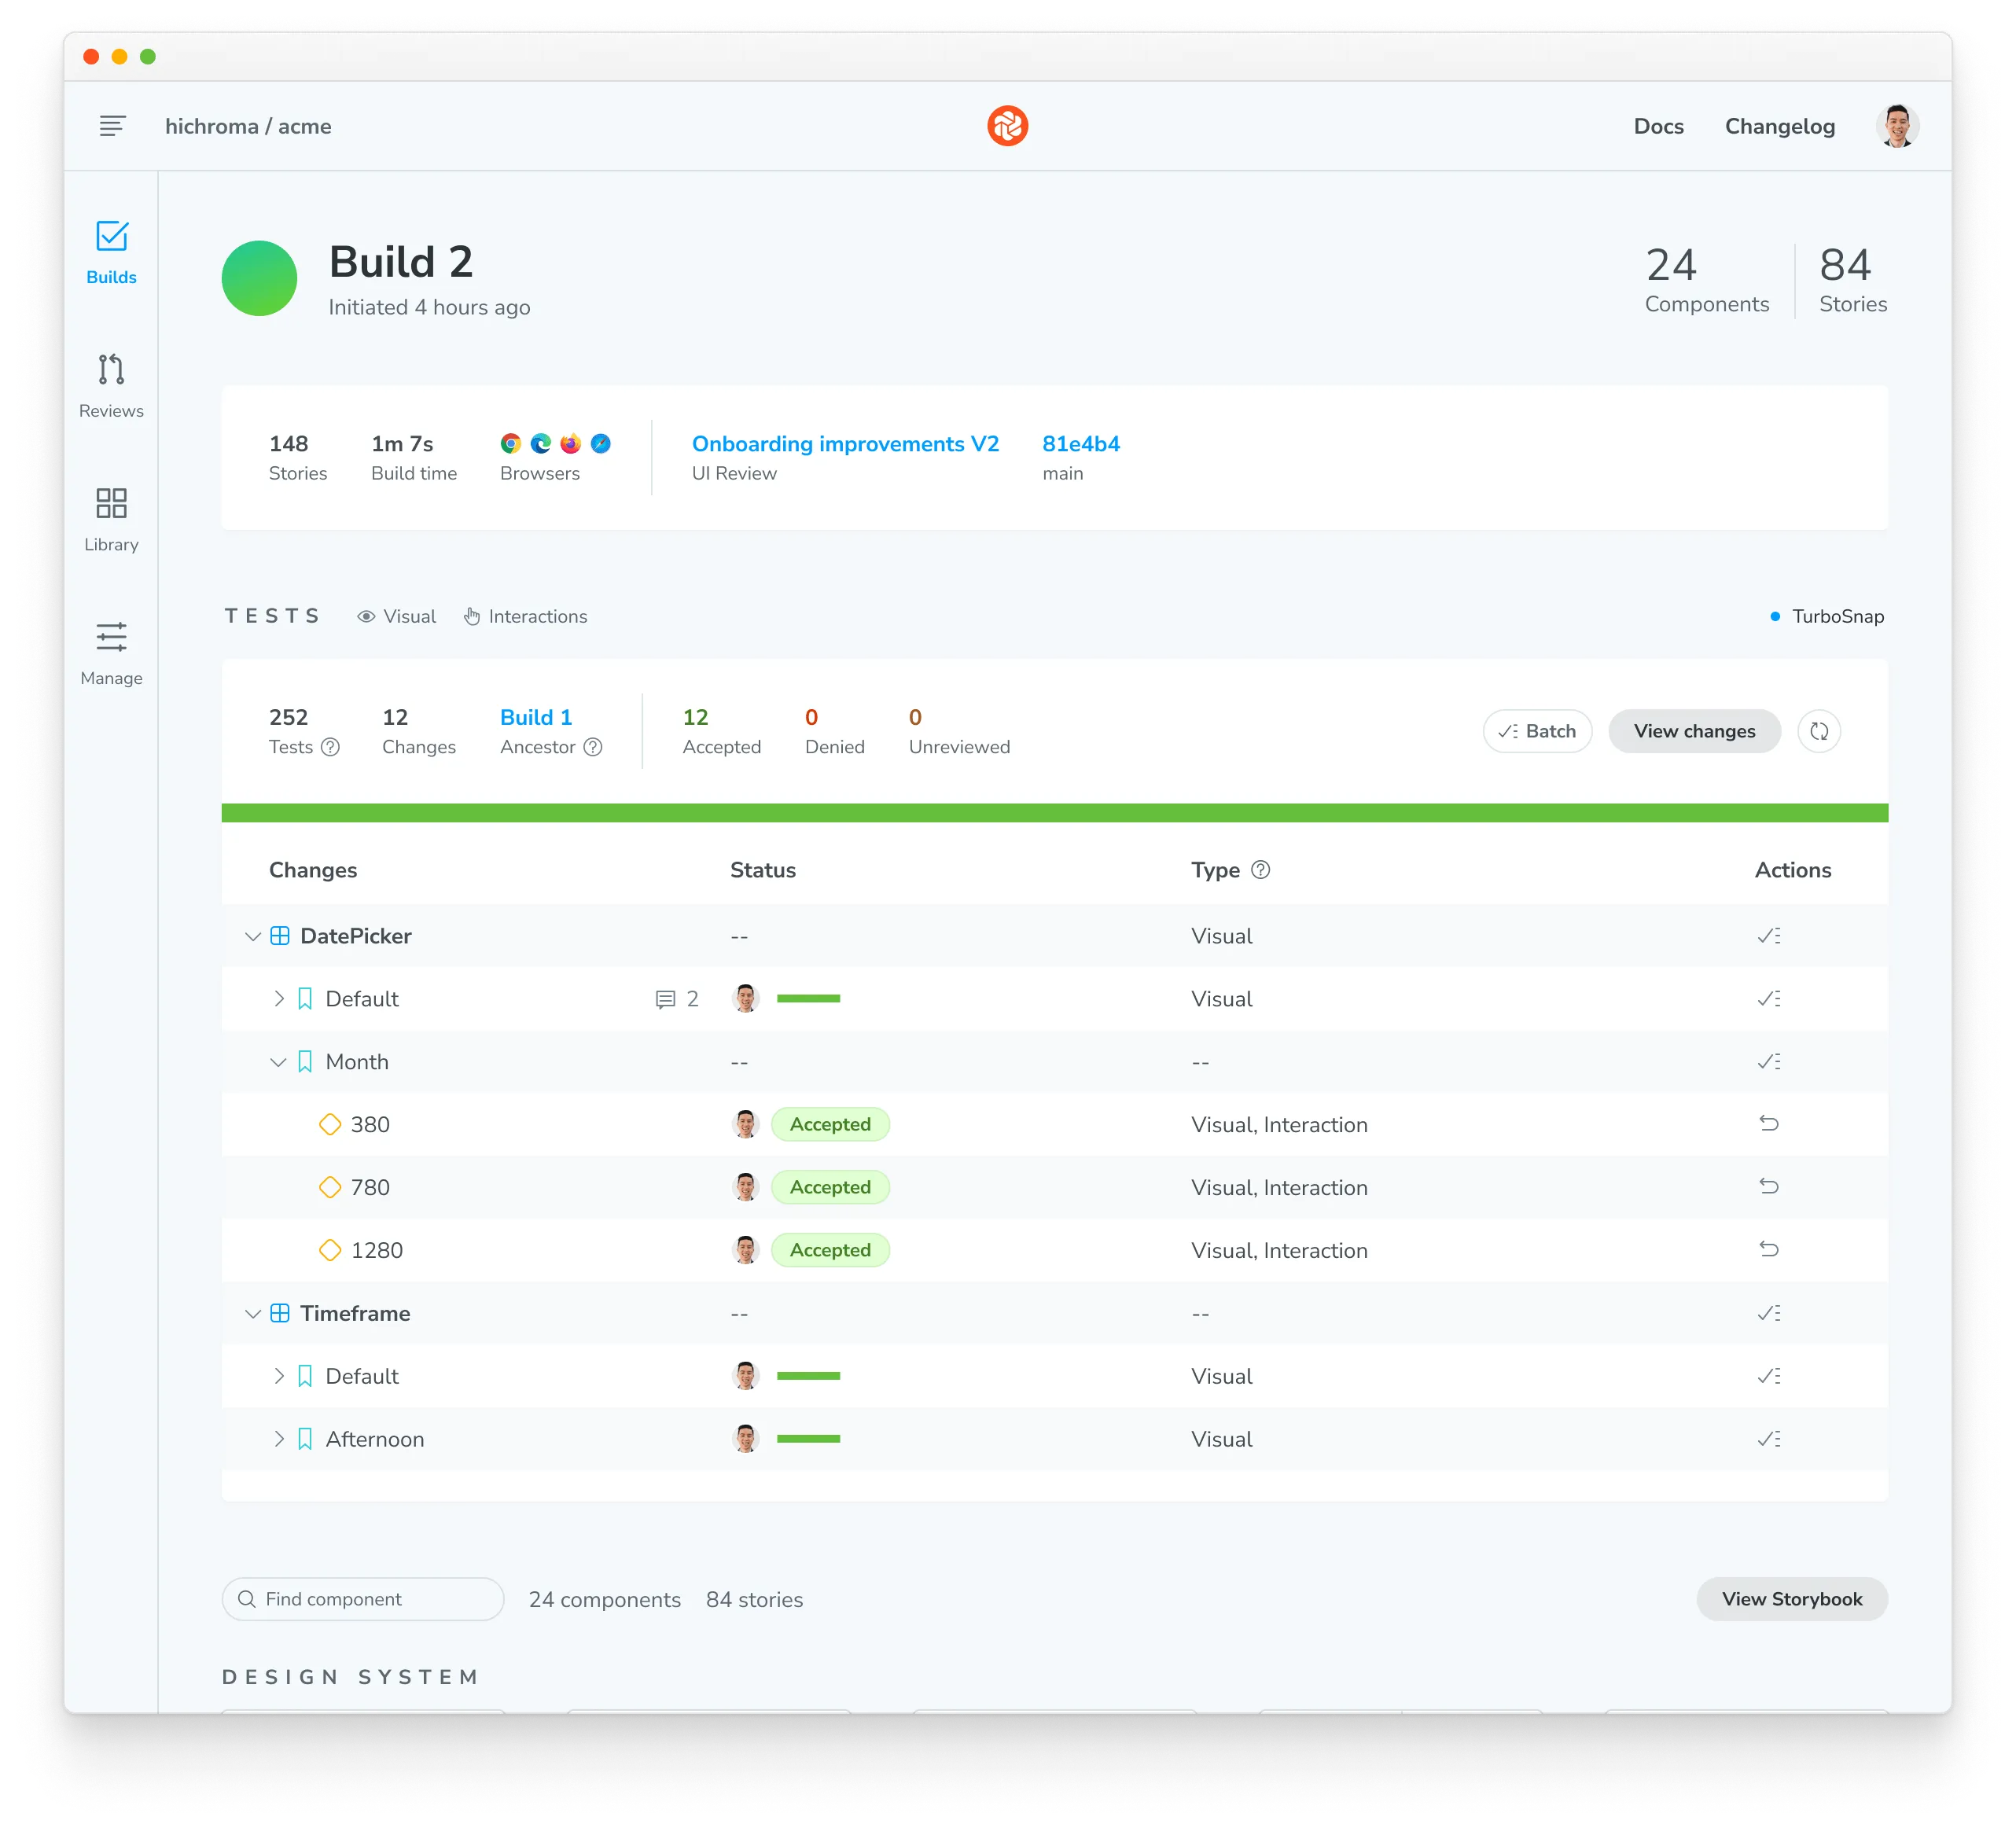Viewport: 2016px width, 1824px height.
Task: Open the Changelog page
Action: [x=1779, y=126]
